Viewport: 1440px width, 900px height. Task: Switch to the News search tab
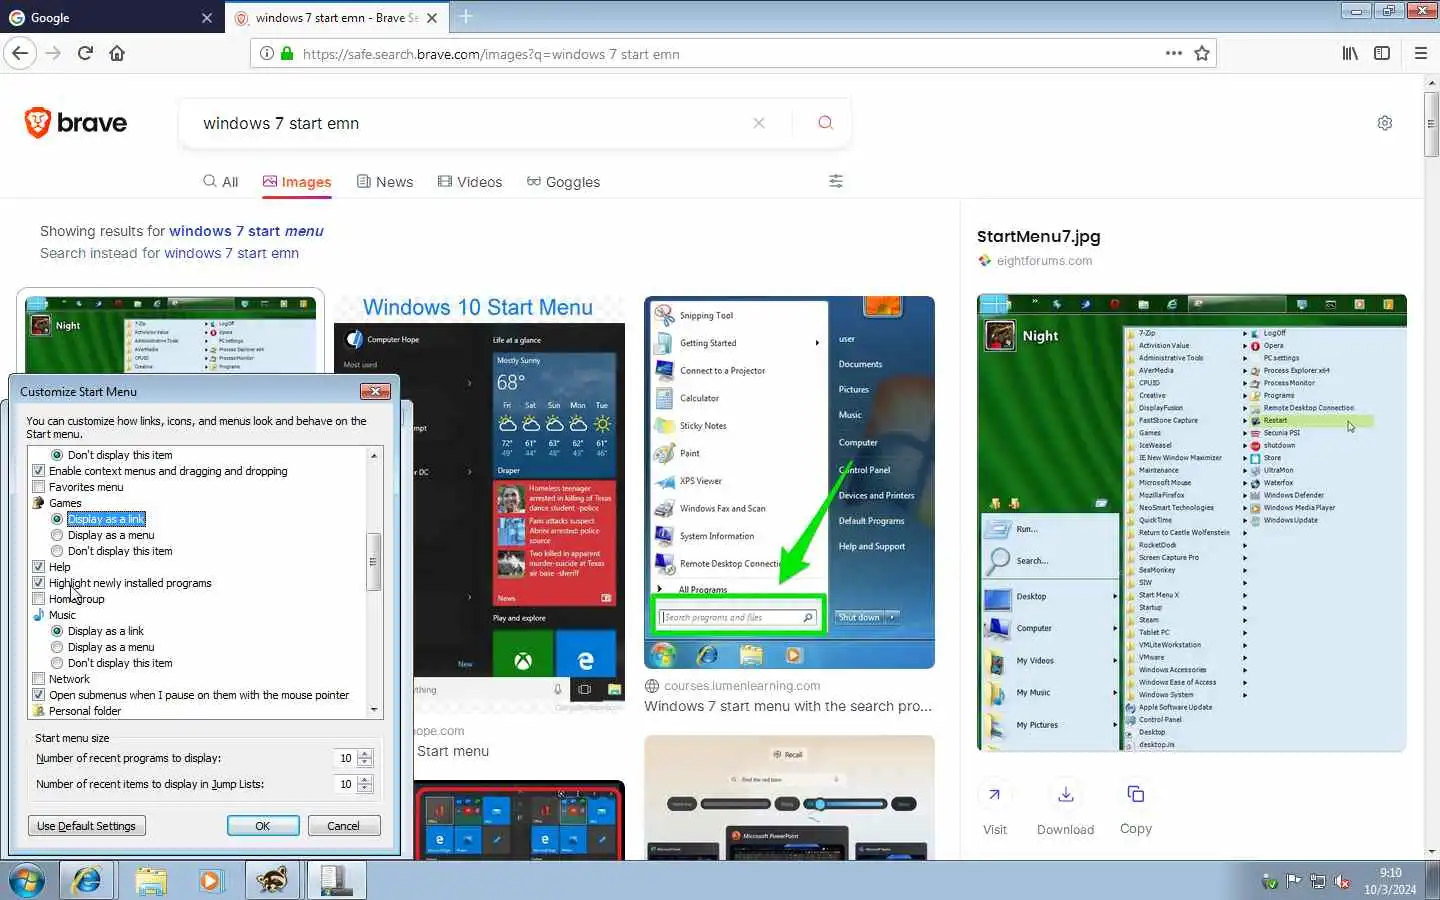pyautogui.click(x=385, y=182)
